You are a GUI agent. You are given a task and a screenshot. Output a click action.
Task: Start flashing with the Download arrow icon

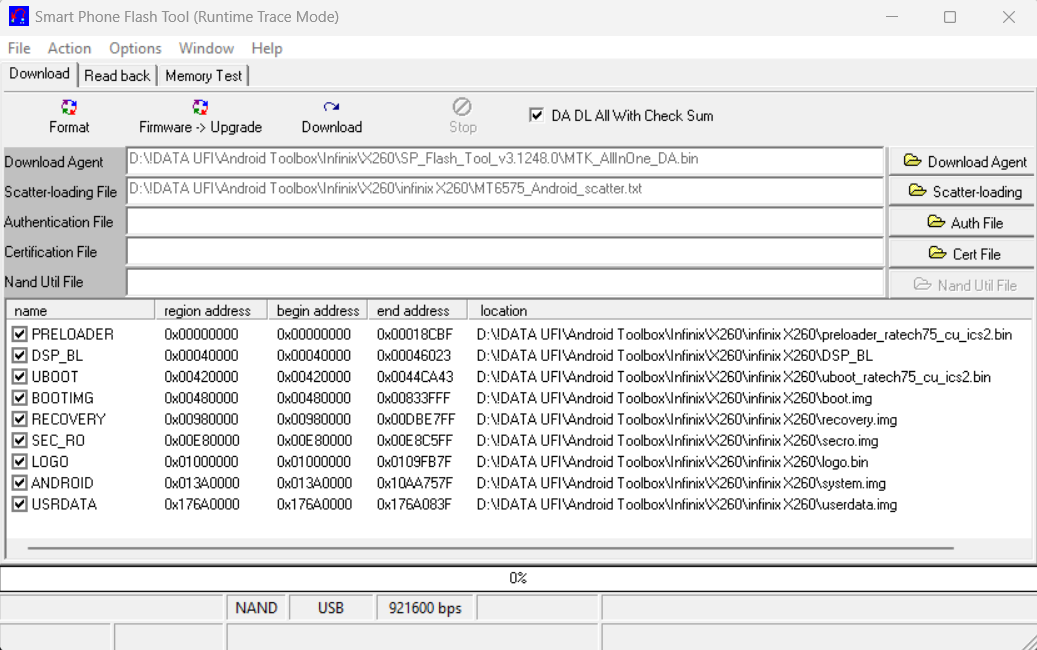click(x=332, y=108)
